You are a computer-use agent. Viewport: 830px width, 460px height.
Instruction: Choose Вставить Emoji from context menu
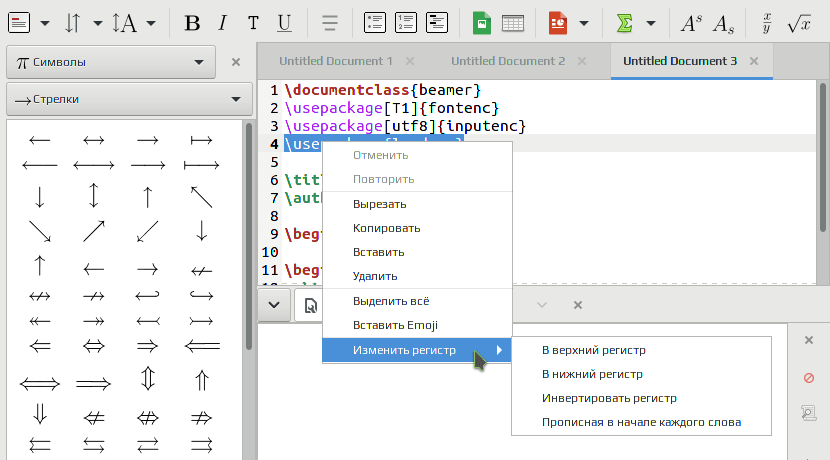click(417, 325)
